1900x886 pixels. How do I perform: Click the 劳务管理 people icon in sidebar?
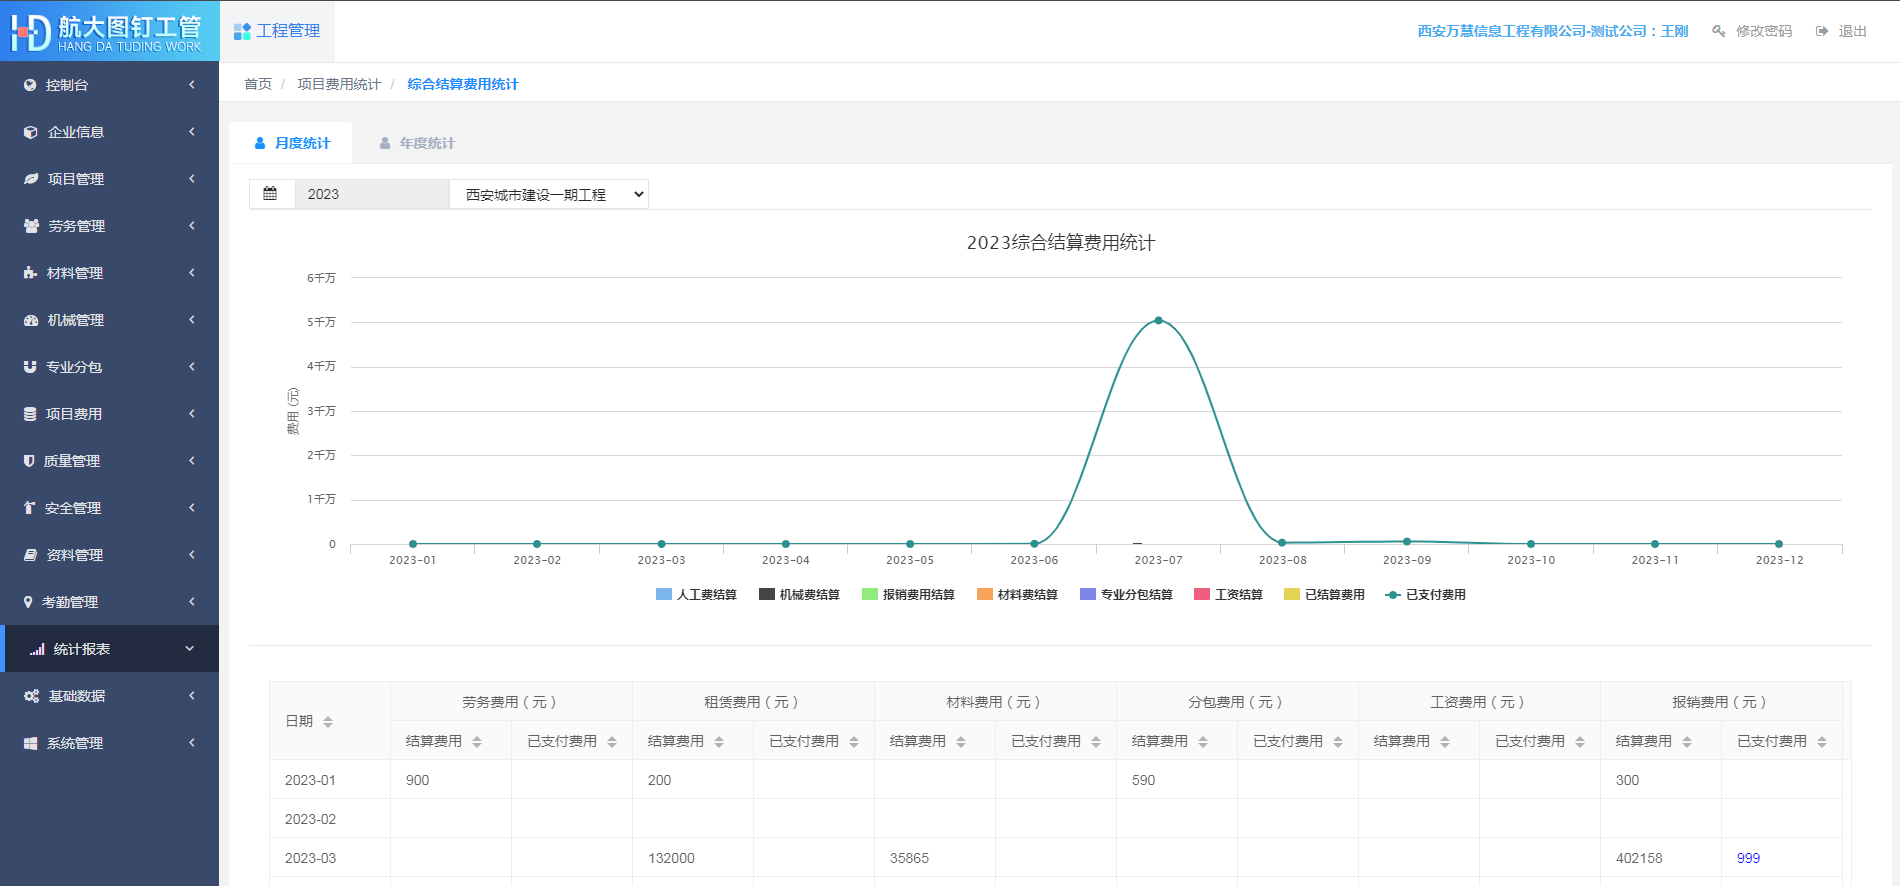(x=31, y=226)
